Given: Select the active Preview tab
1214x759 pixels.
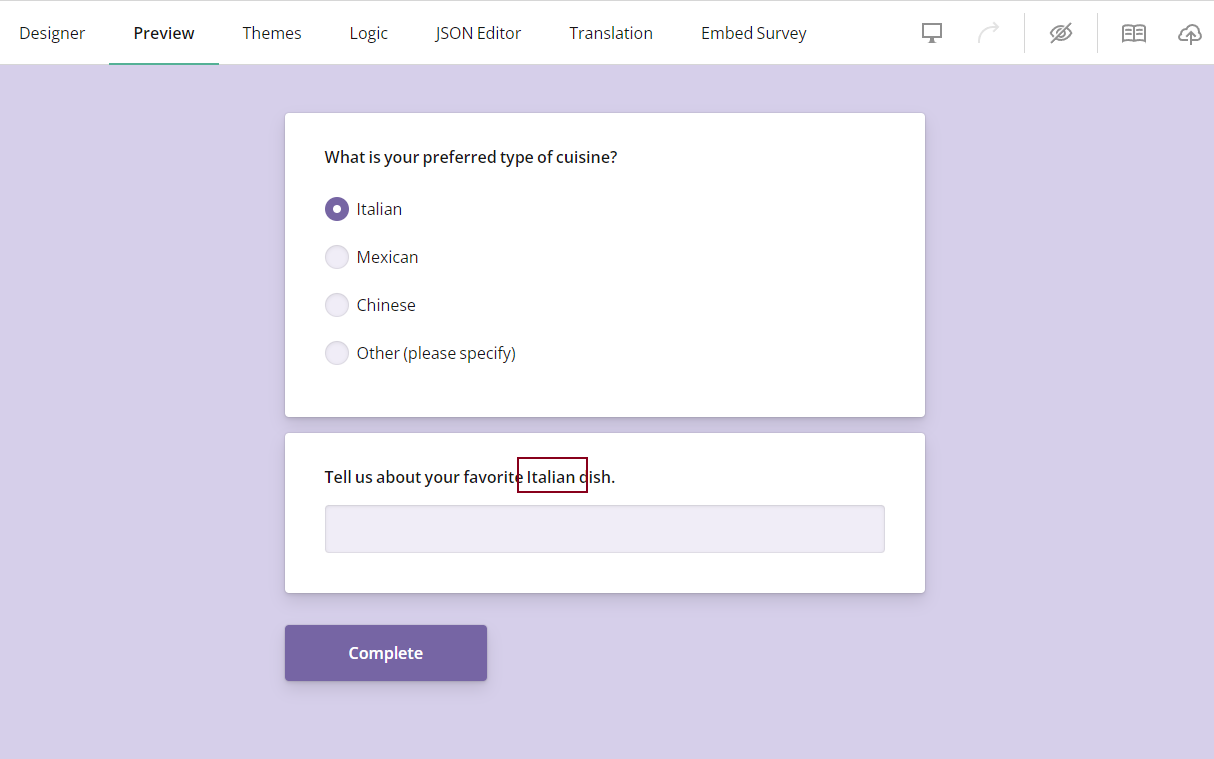Looking at the screenshot, I should click(163, 32).
